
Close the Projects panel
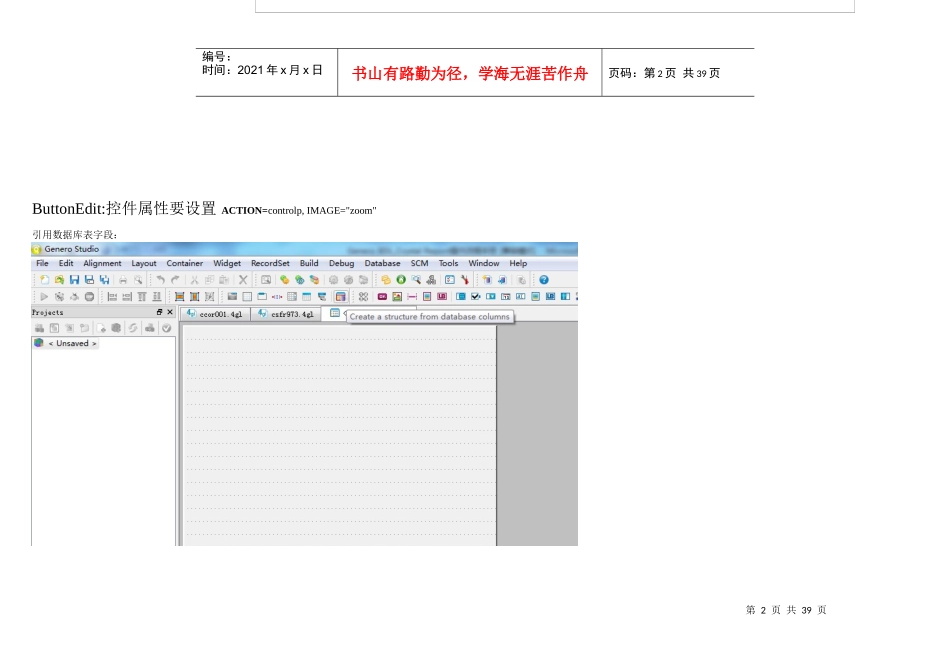(170, 312)
